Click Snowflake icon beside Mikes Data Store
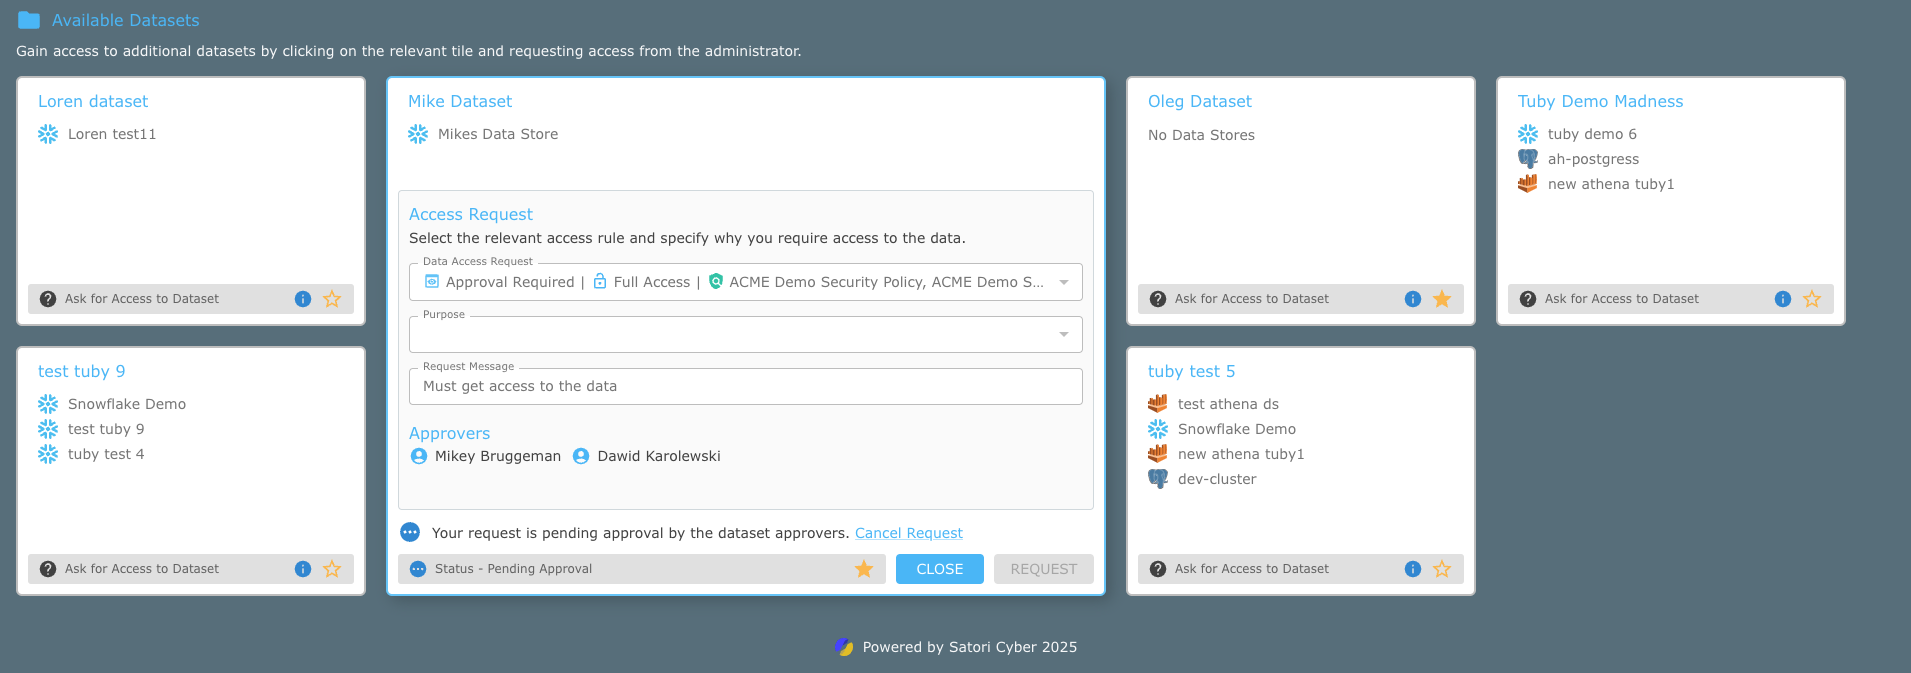The height and width of the screenshot is (673, 1911). point(418,134)
